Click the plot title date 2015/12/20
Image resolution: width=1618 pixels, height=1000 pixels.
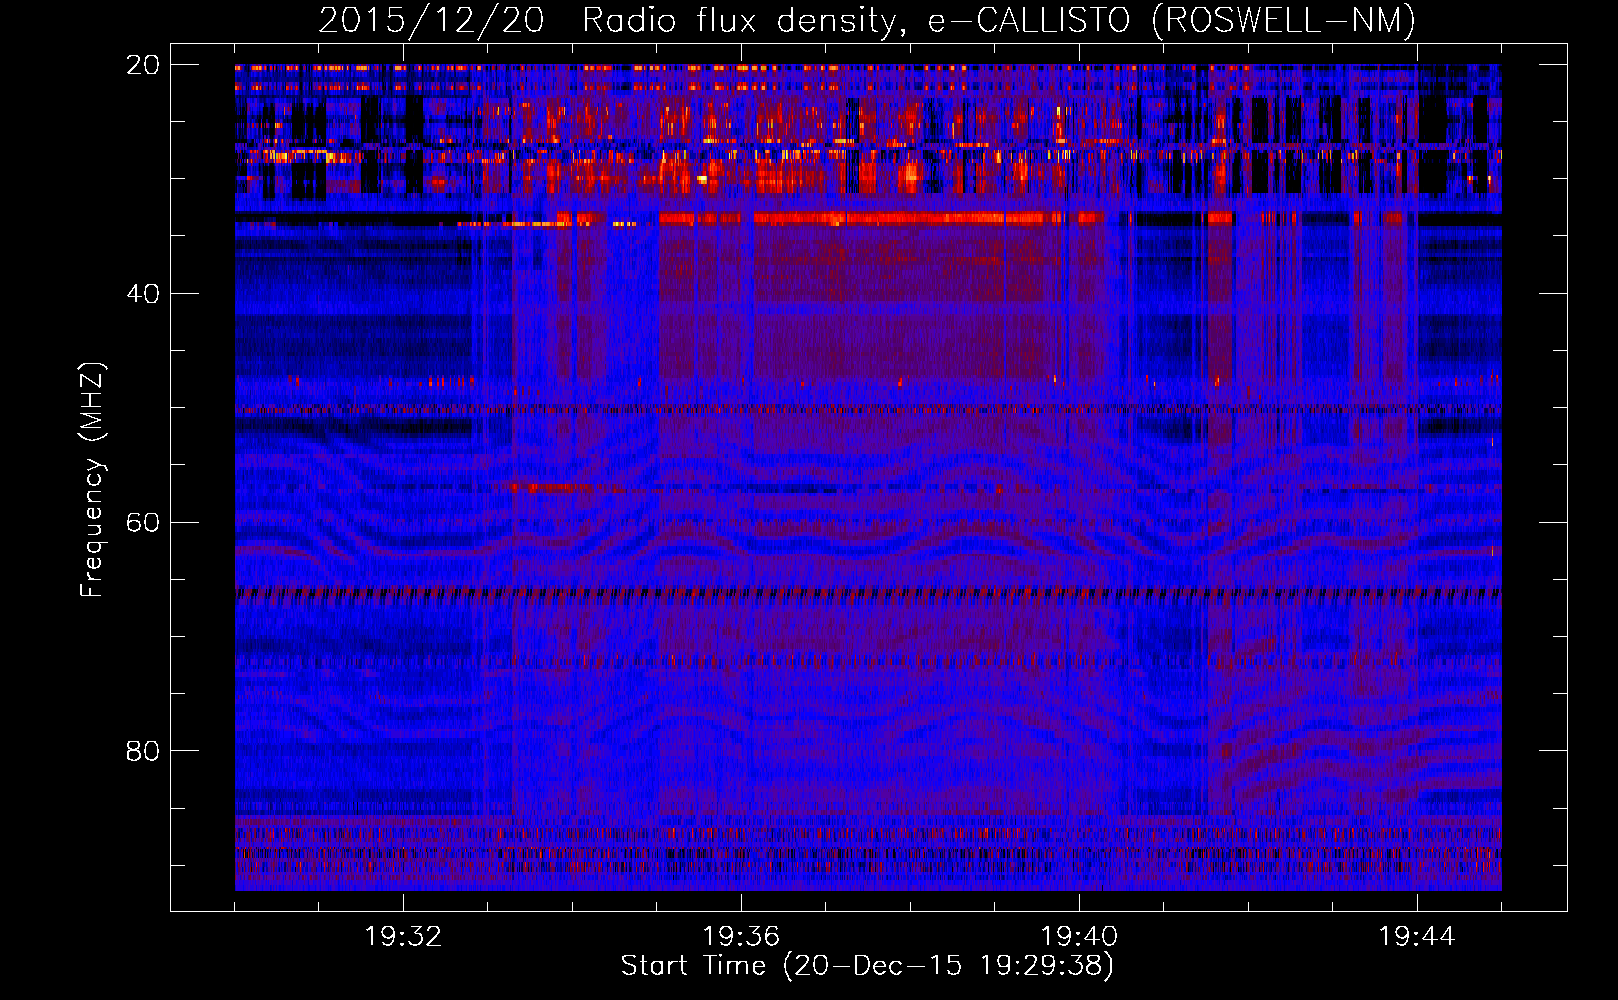[431, 20]
